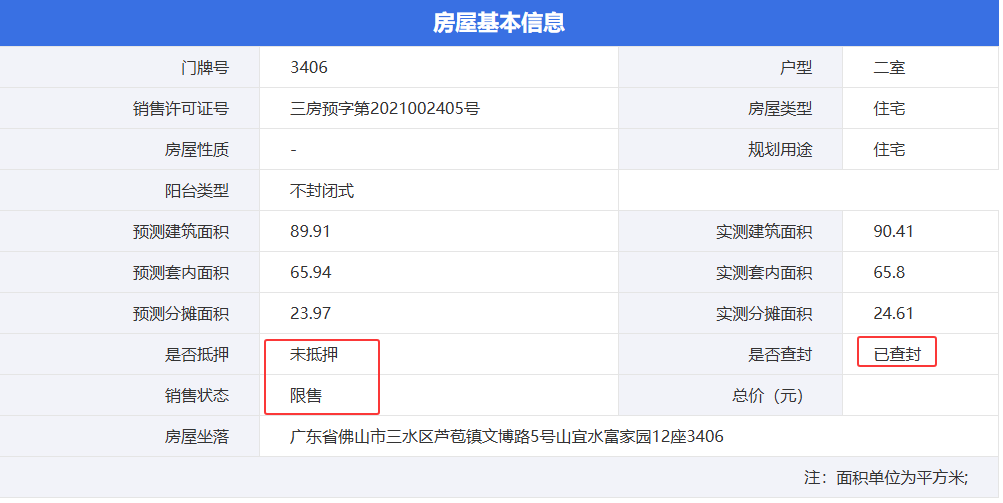This screenshot has height=503, width=1003.
Task: Select the 实测分摊面积 label
Action: [764, 313]
